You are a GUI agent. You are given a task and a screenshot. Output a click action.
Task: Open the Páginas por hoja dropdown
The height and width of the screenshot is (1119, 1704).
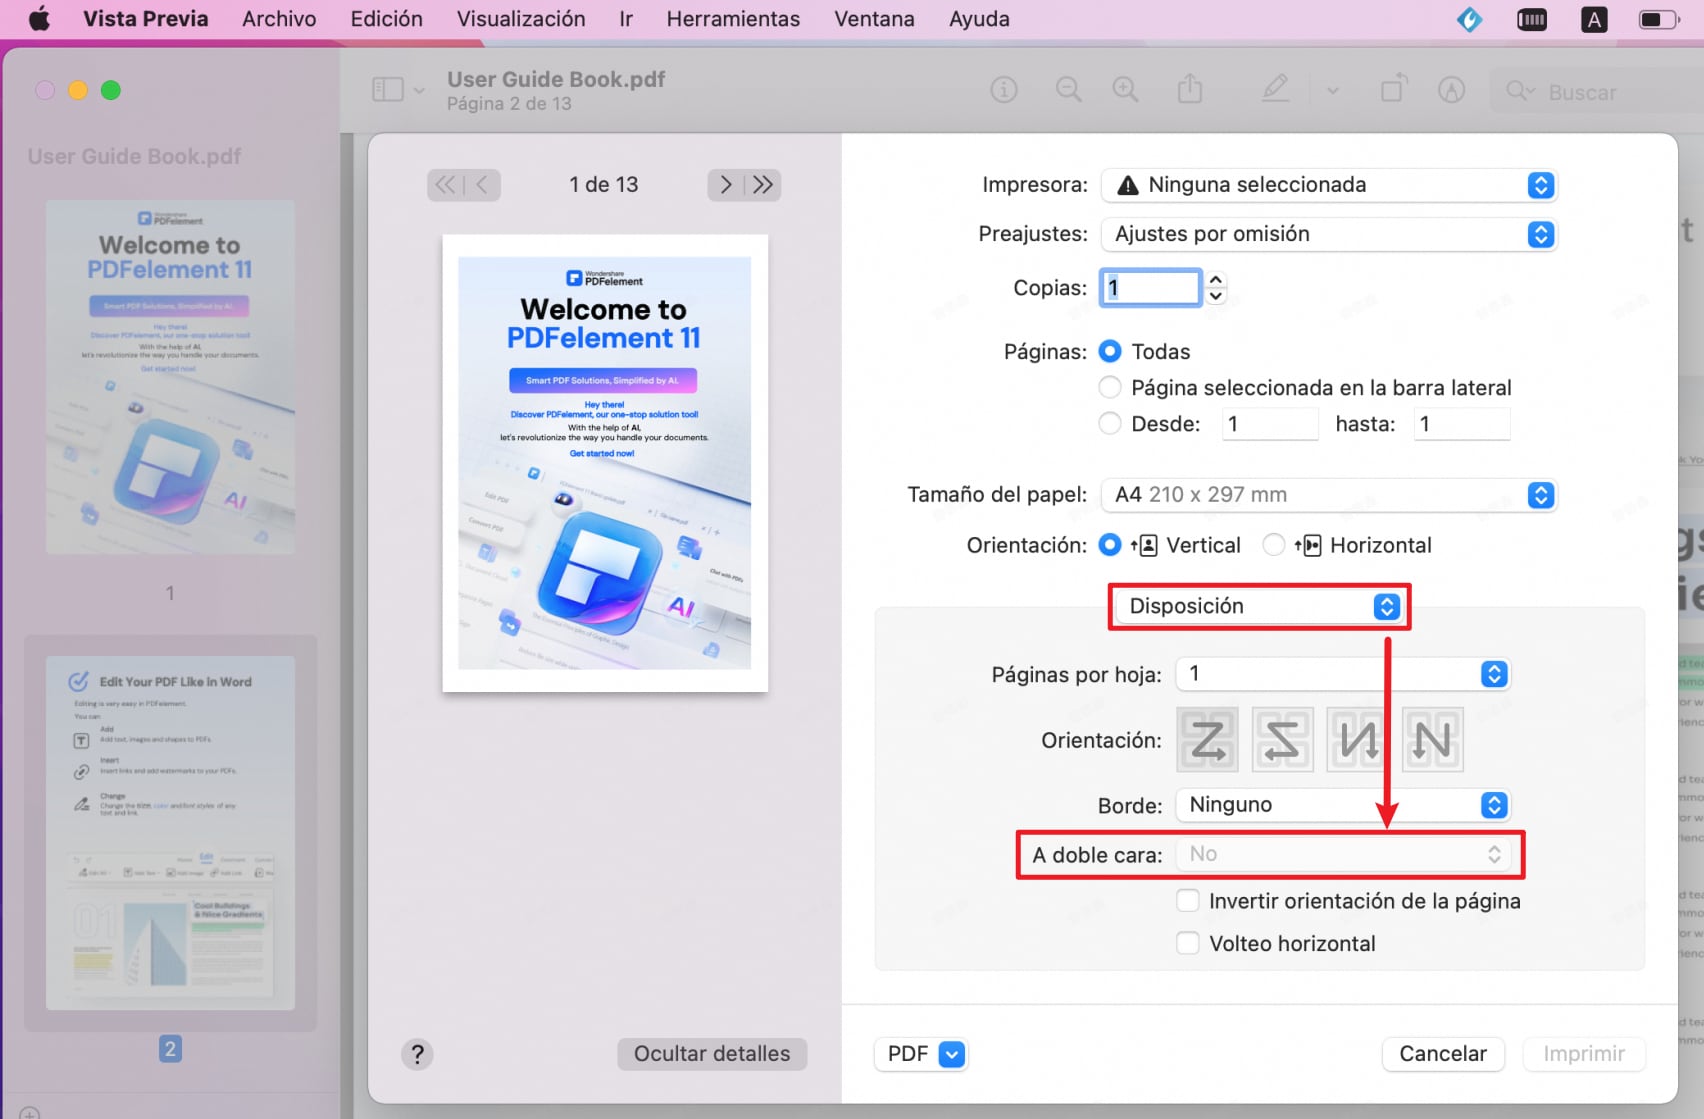pyautogui.click(x=1343, y=674)
